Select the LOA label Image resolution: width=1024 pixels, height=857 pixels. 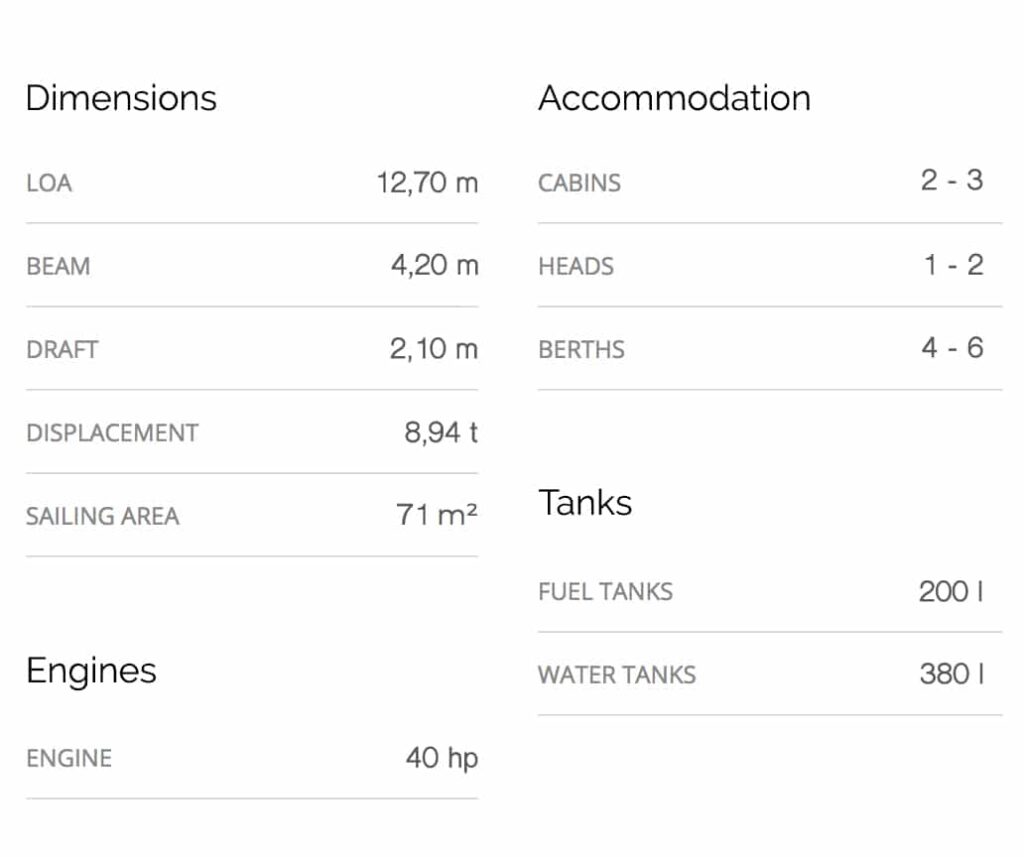pos(49,183)
